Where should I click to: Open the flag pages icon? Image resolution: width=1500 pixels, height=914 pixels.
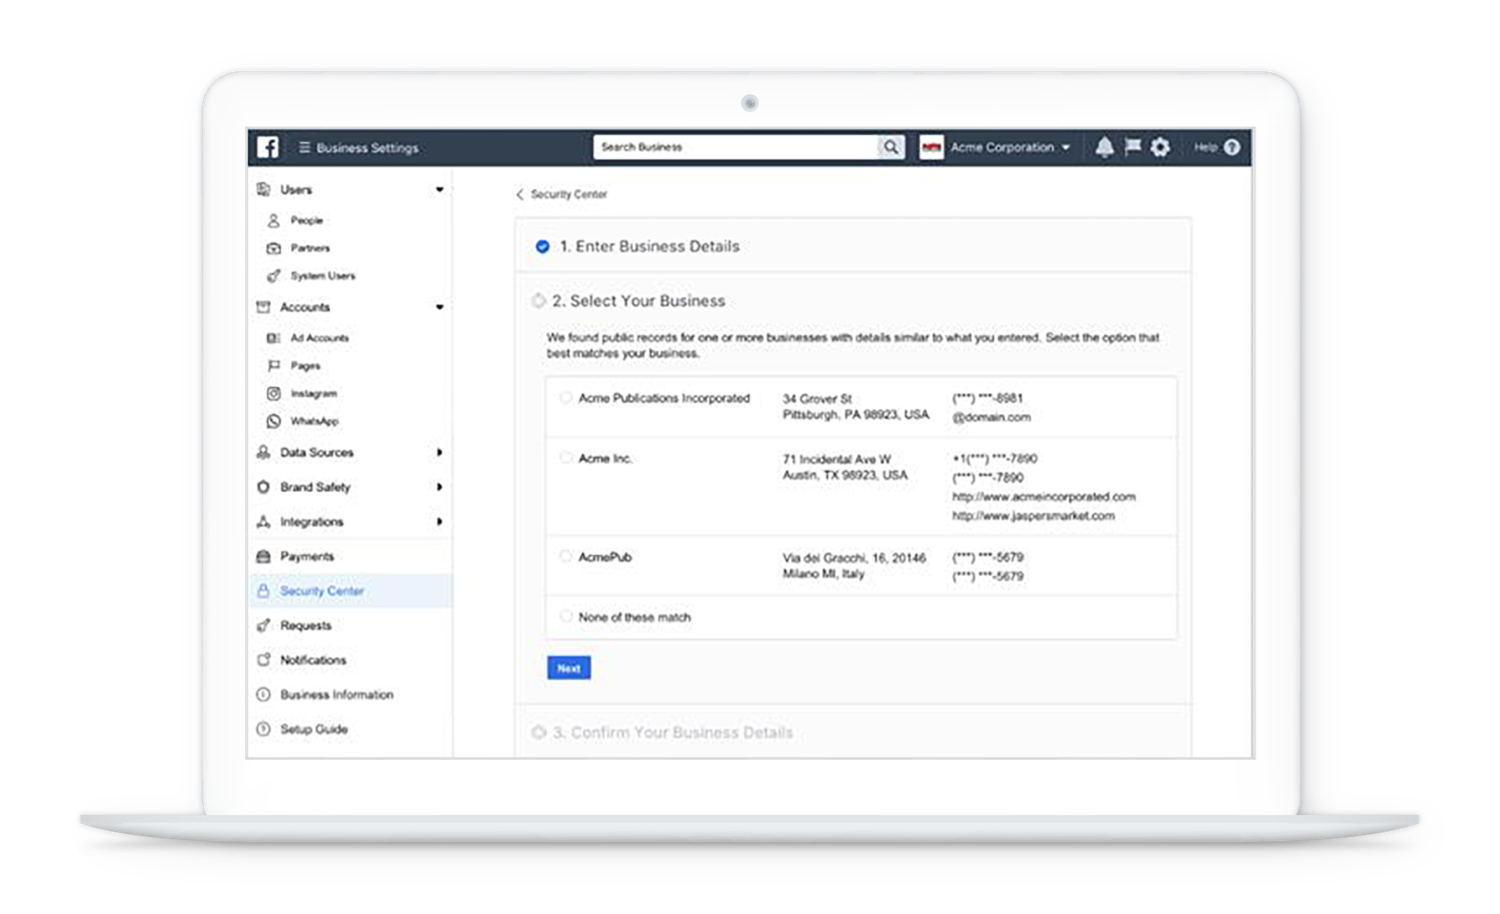1132,147
